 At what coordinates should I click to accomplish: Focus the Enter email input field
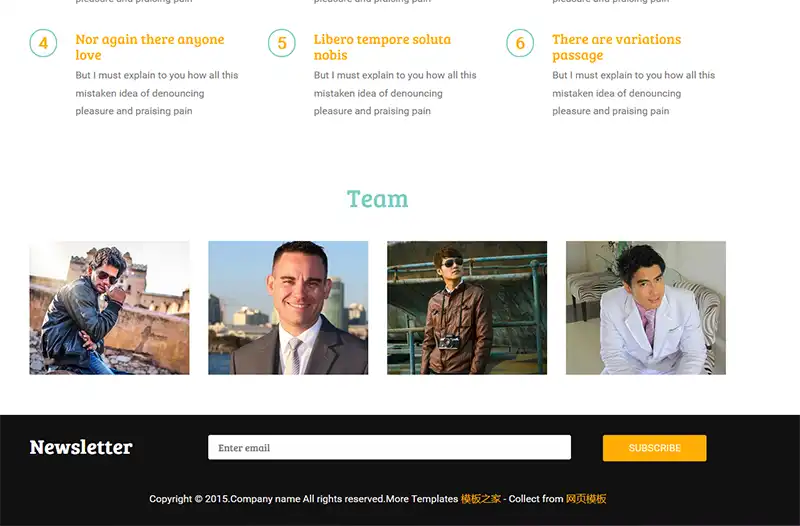point(389,447)
